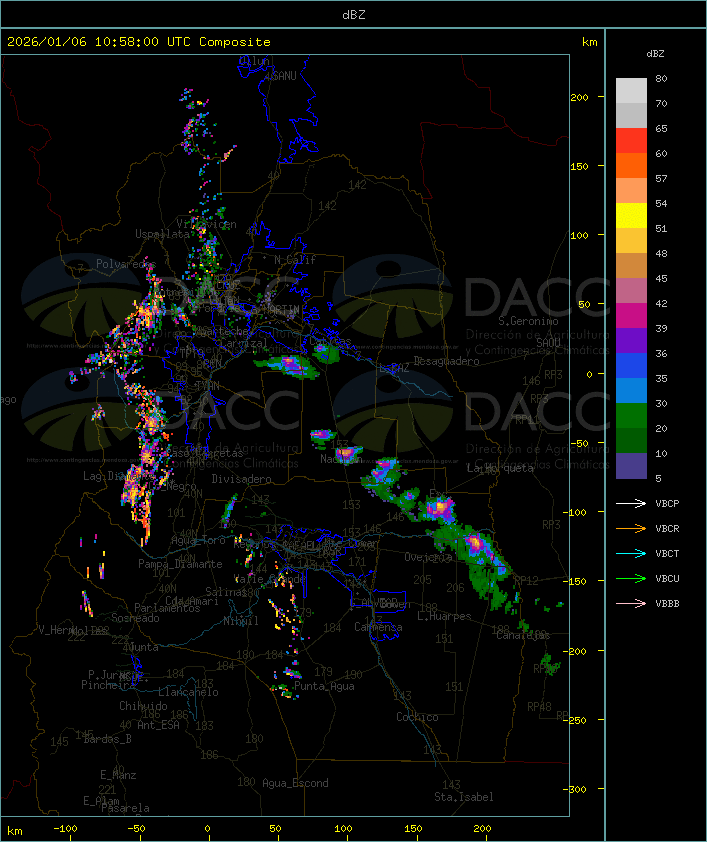The image size is (707, 842).
Task: Pick the dark orange 57-60 dBZ swatch
Action: pos(631,165)
